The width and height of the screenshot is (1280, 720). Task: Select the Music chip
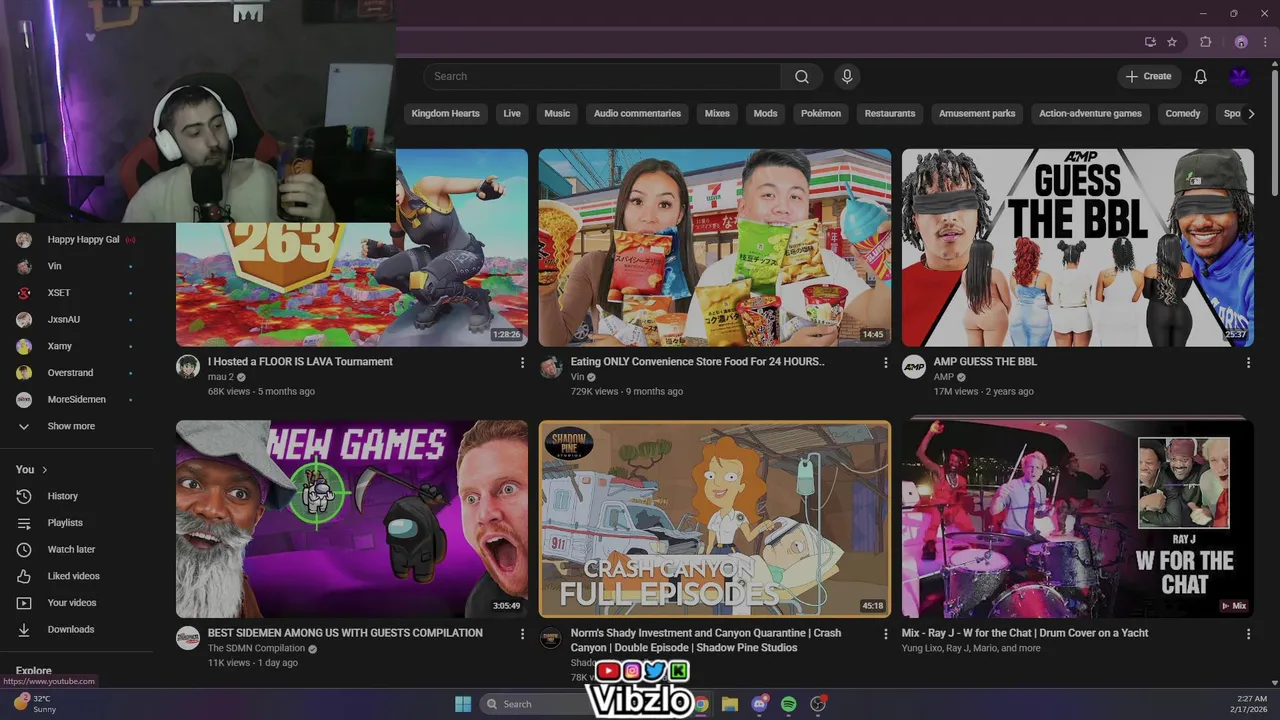click(x=557, y=114)
